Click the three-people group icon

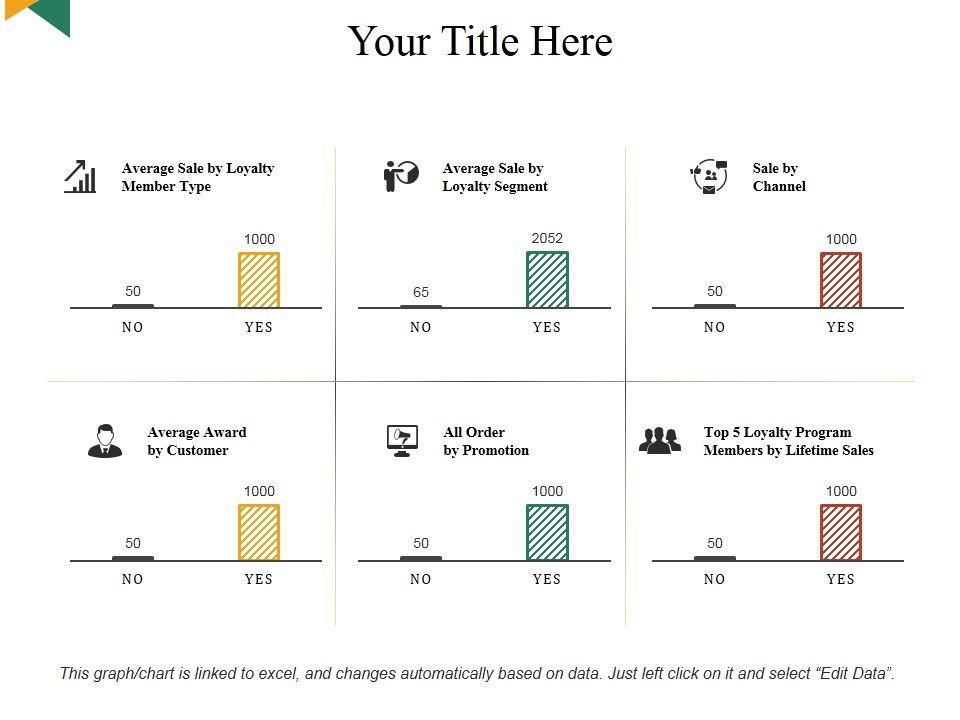click(659, 441)
